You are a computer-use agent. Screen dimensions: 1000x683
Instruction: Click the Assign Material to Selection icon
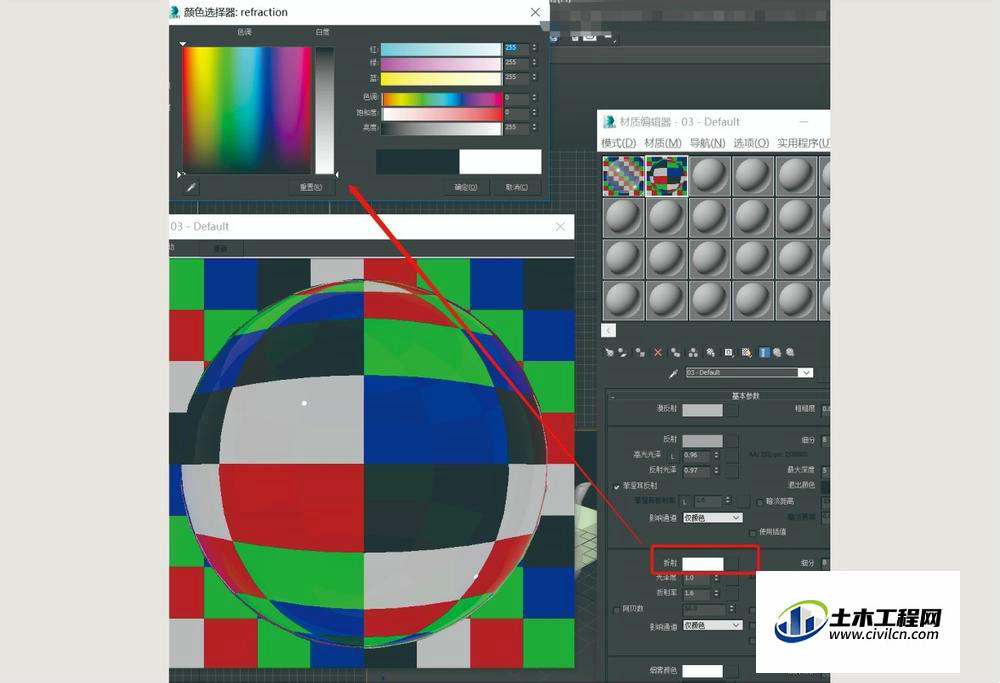pos(640,352)
